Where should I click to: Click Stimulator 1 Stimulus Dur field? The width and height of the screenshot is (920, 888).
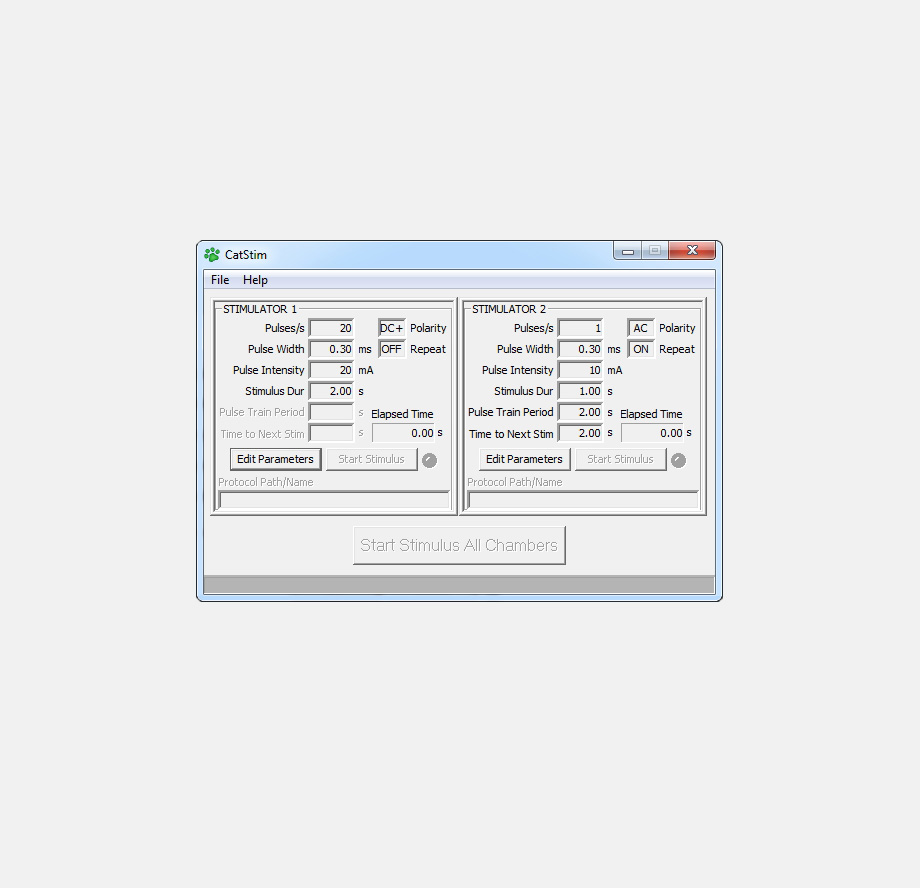coord(331,391)
